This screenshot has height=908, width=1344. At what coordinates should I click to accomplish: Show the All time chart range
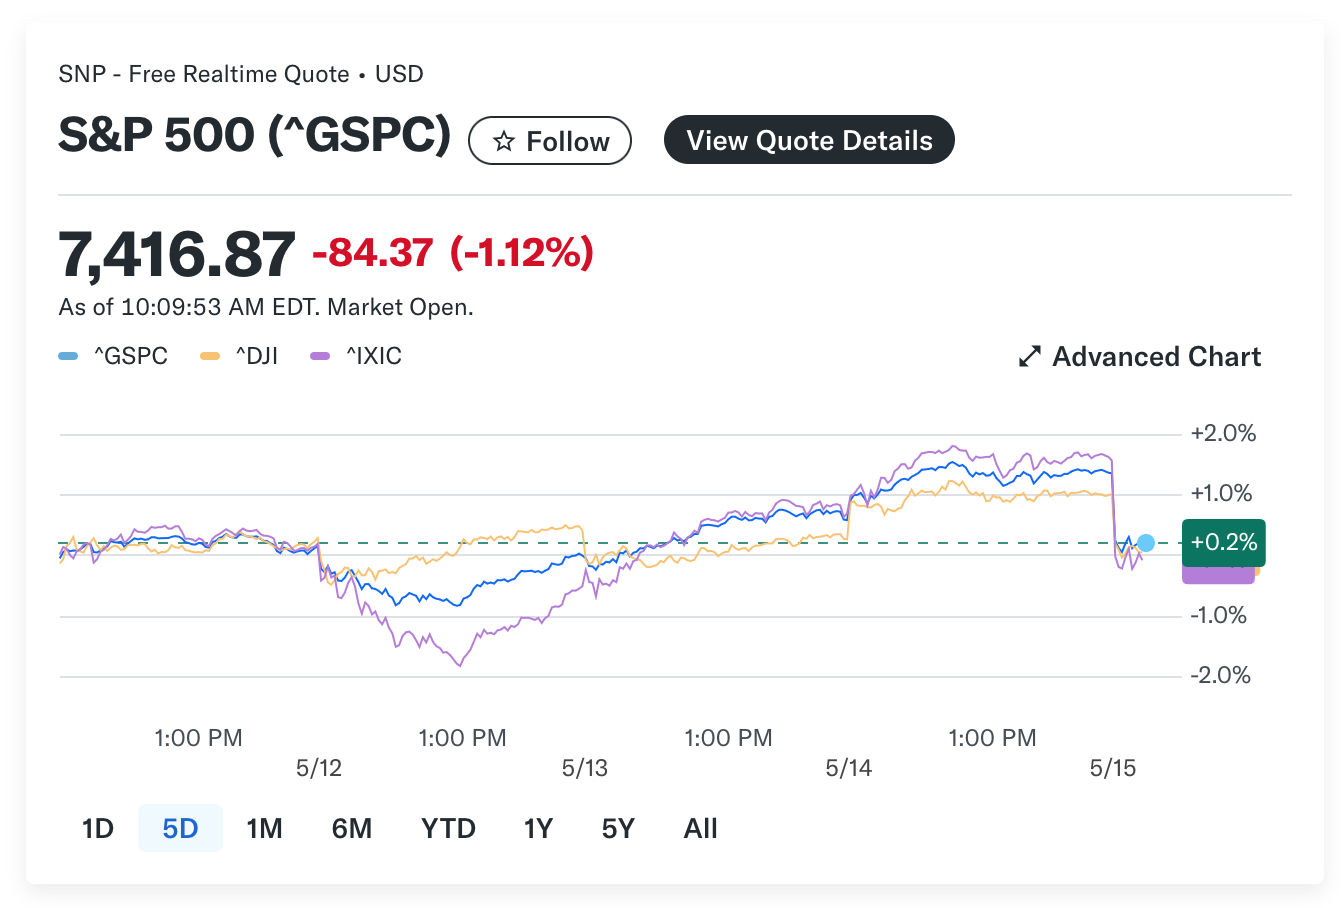tap(701, 828)
